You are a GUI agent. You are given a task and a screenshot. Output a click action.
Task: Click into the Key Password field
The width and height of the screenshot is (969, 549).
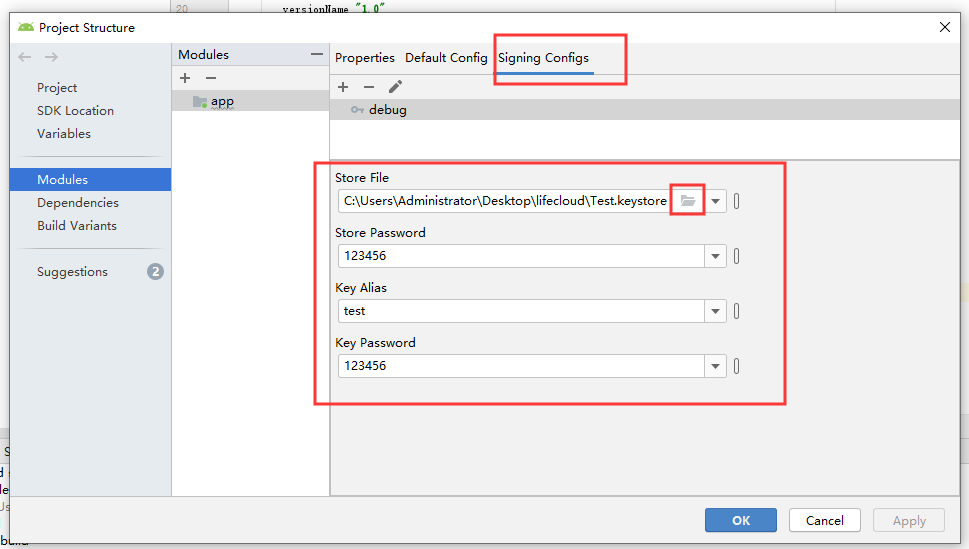point(521,366)
